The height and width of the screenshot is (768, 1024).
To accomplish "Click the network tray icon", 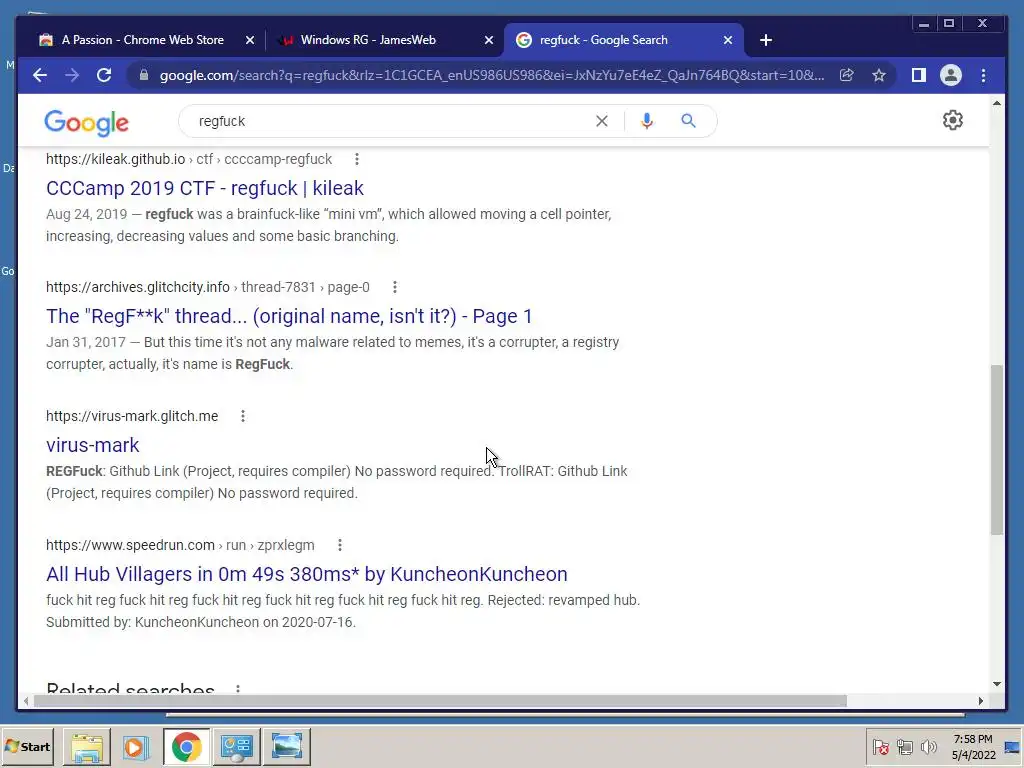I will tap(904, 746).
